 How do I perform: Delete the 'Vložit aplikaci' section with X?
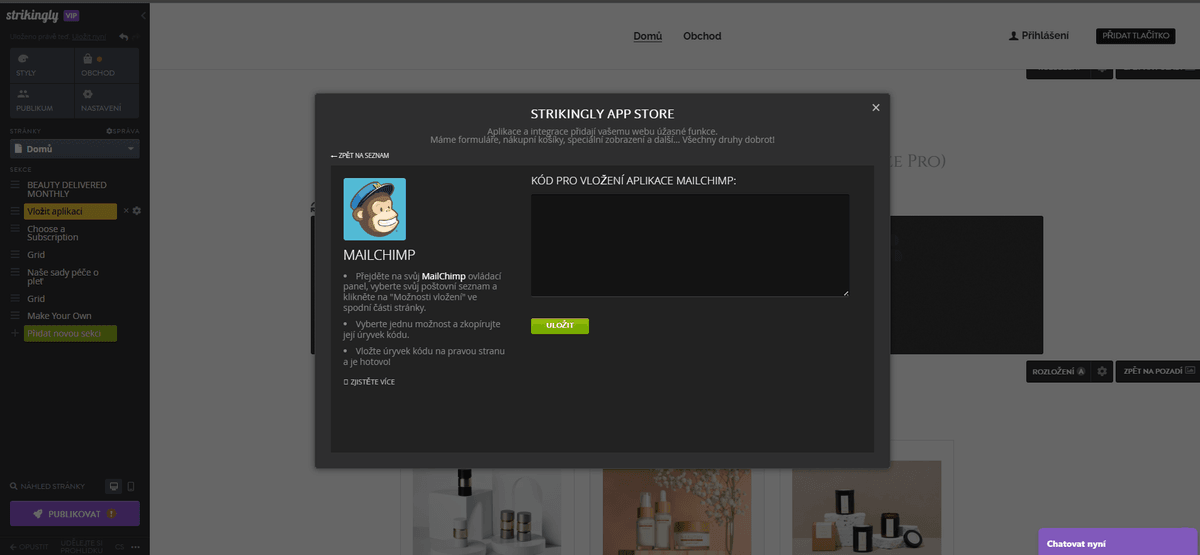[126, 211]
